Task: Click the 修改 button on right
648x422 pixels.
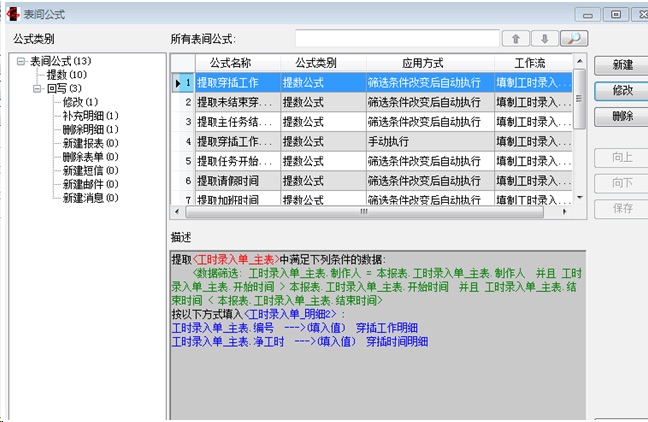Action: (x=622, y=91)
